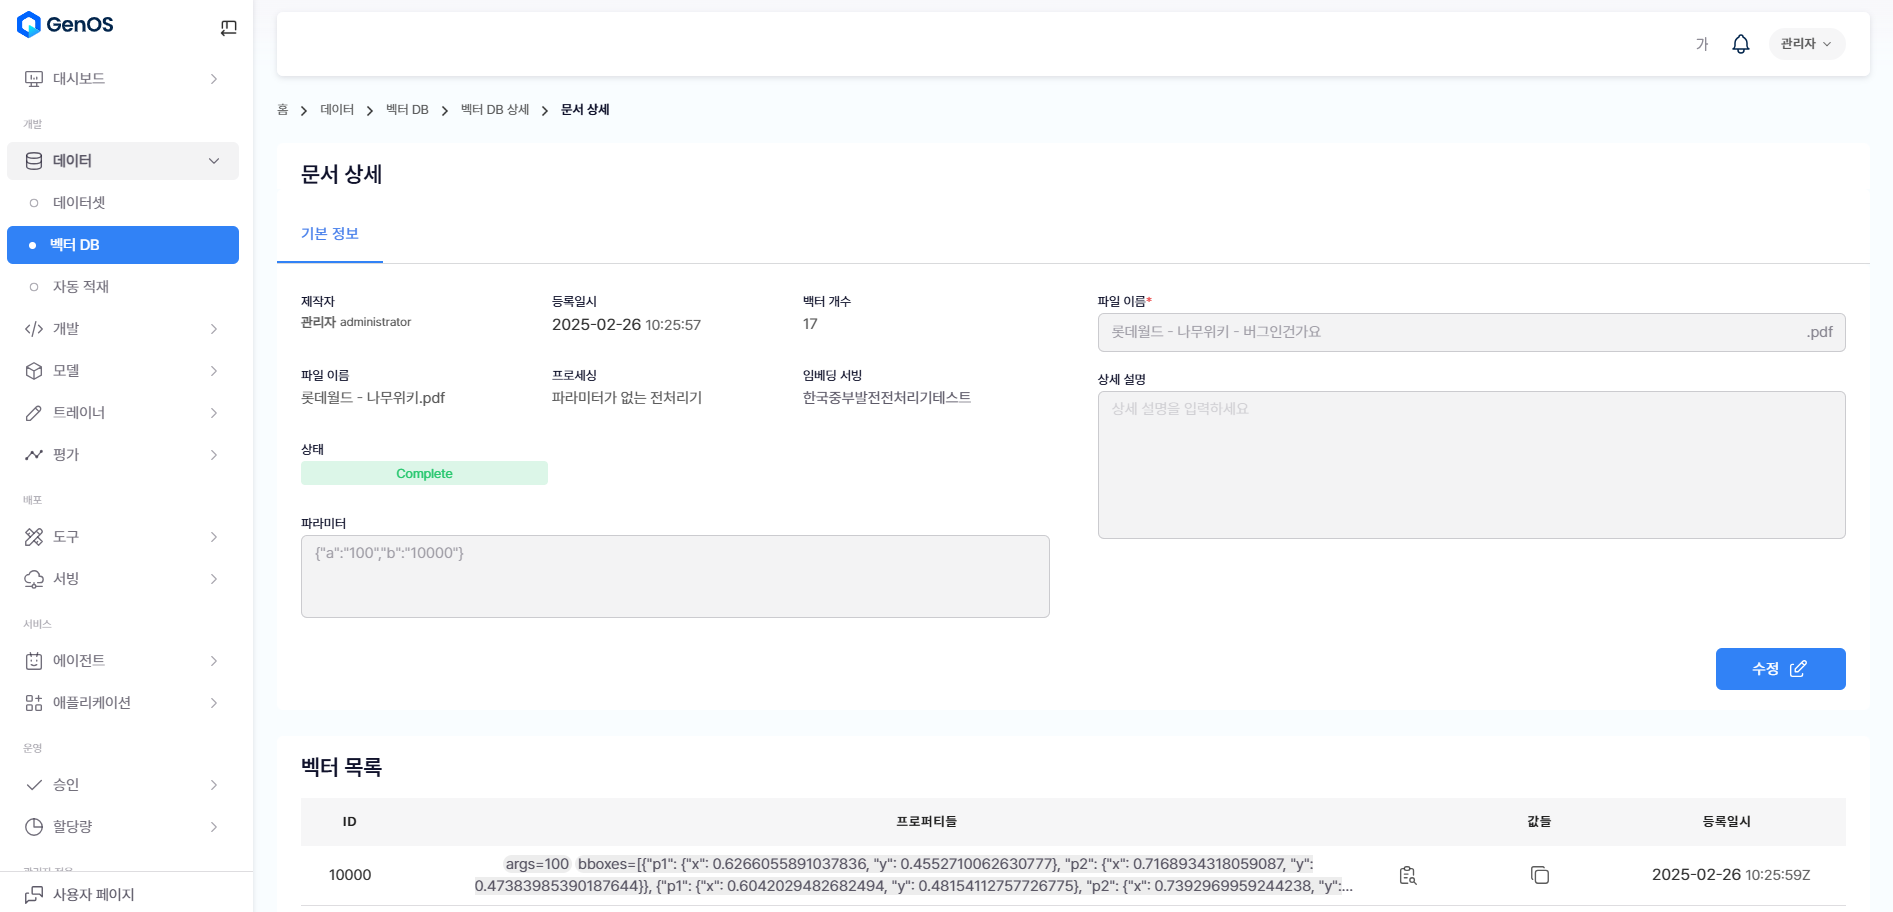Open the 관리자 user dropdown
1893x912 pixels.
coord(1806,44)
